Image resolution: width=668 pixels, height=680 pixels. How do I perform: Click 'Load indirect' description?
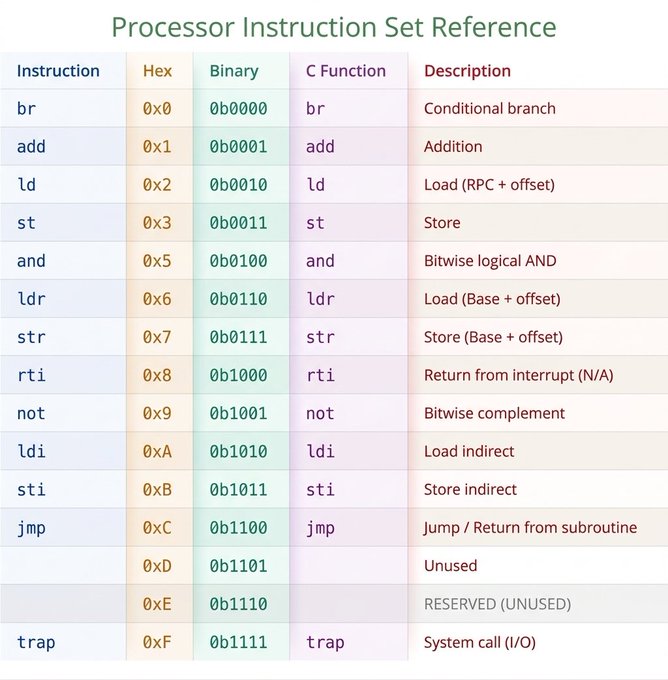469,451
